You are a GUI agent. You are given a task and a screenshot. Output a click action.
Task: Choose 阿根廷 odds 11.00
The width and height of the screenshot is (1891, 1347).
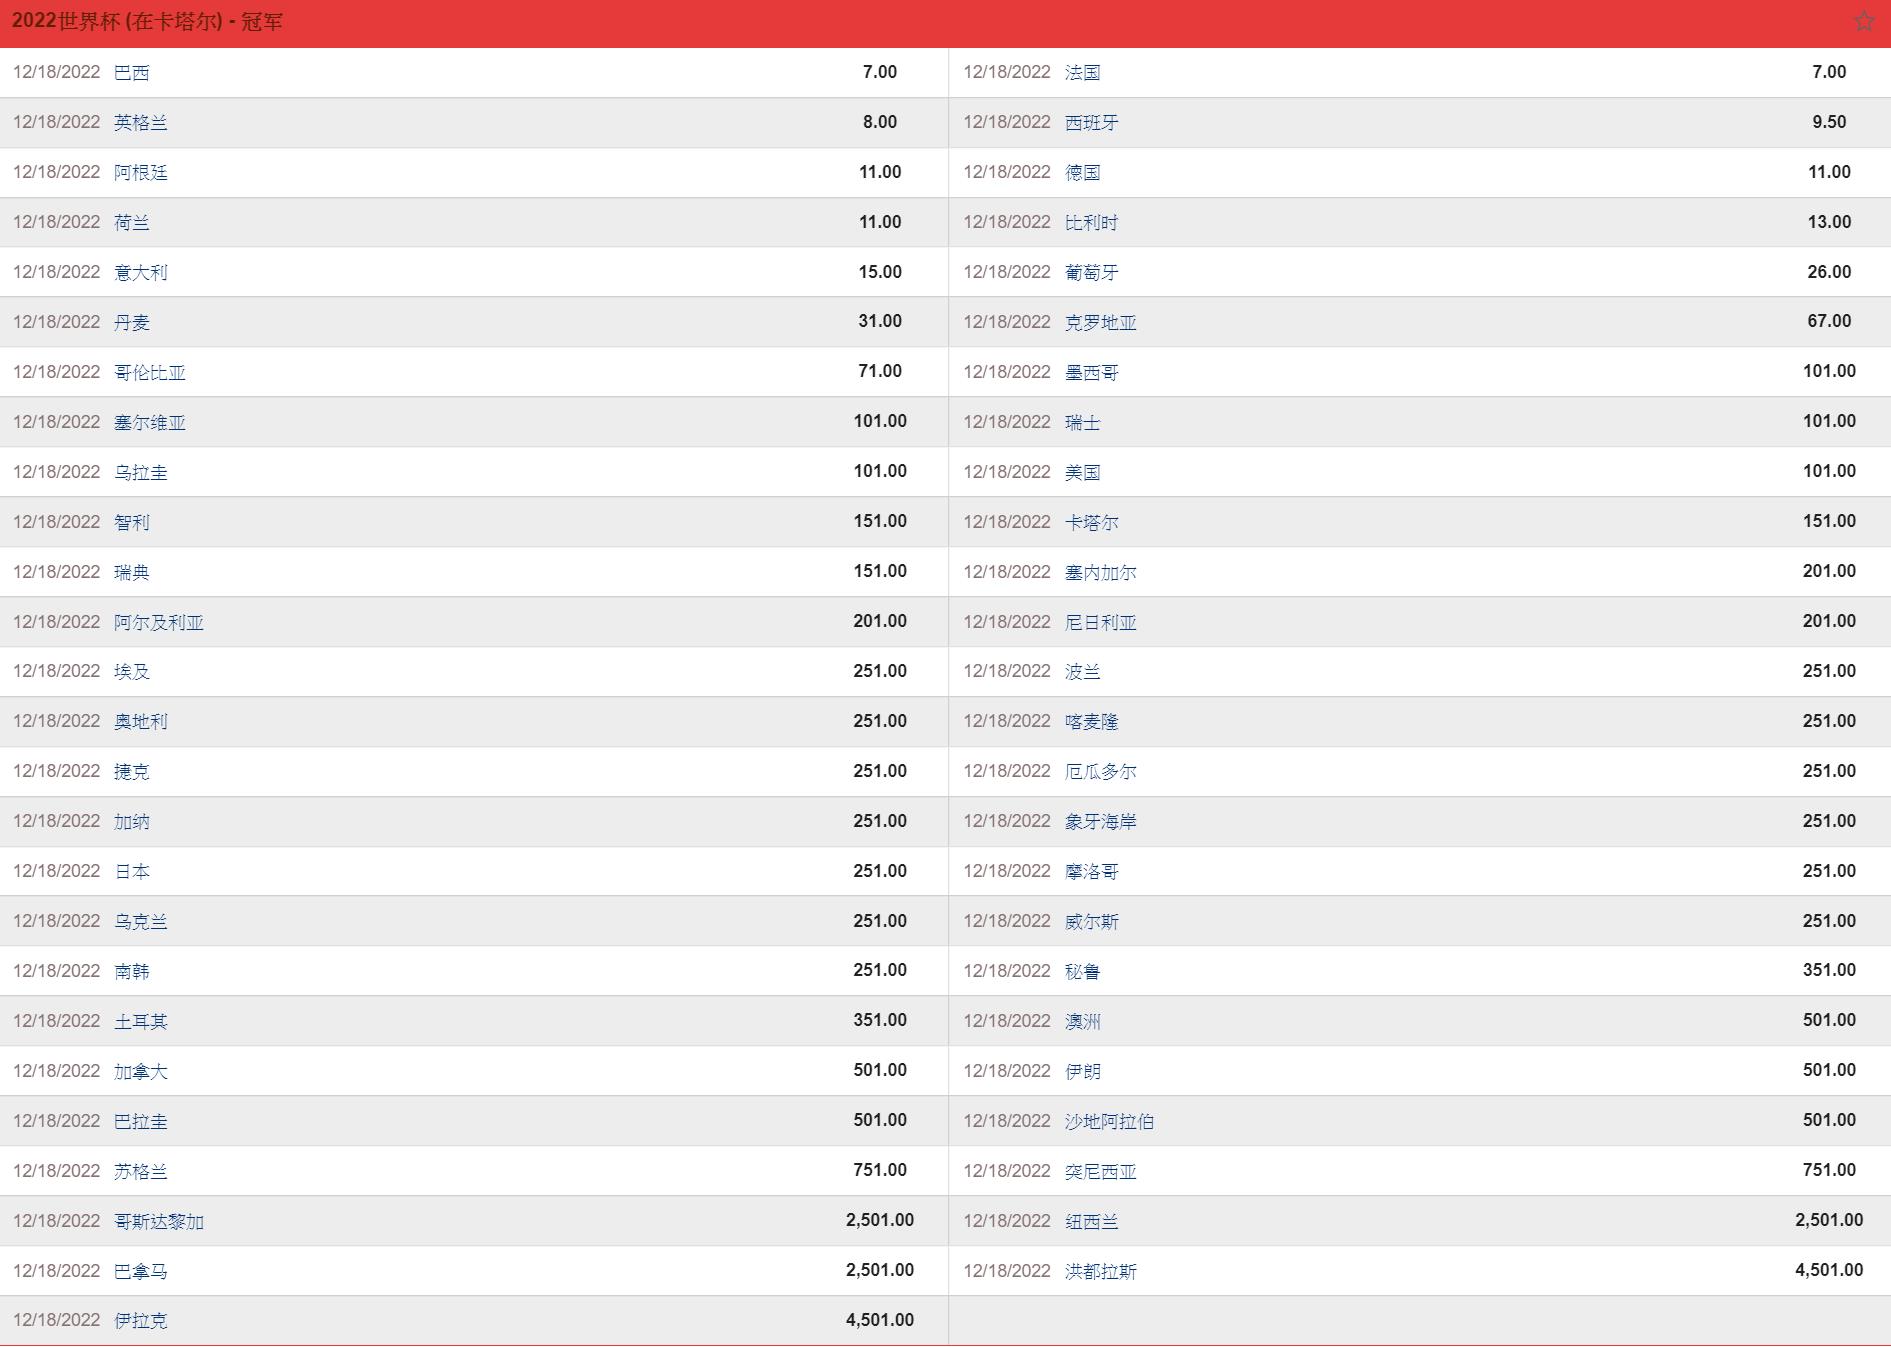(x=880, y=172)
